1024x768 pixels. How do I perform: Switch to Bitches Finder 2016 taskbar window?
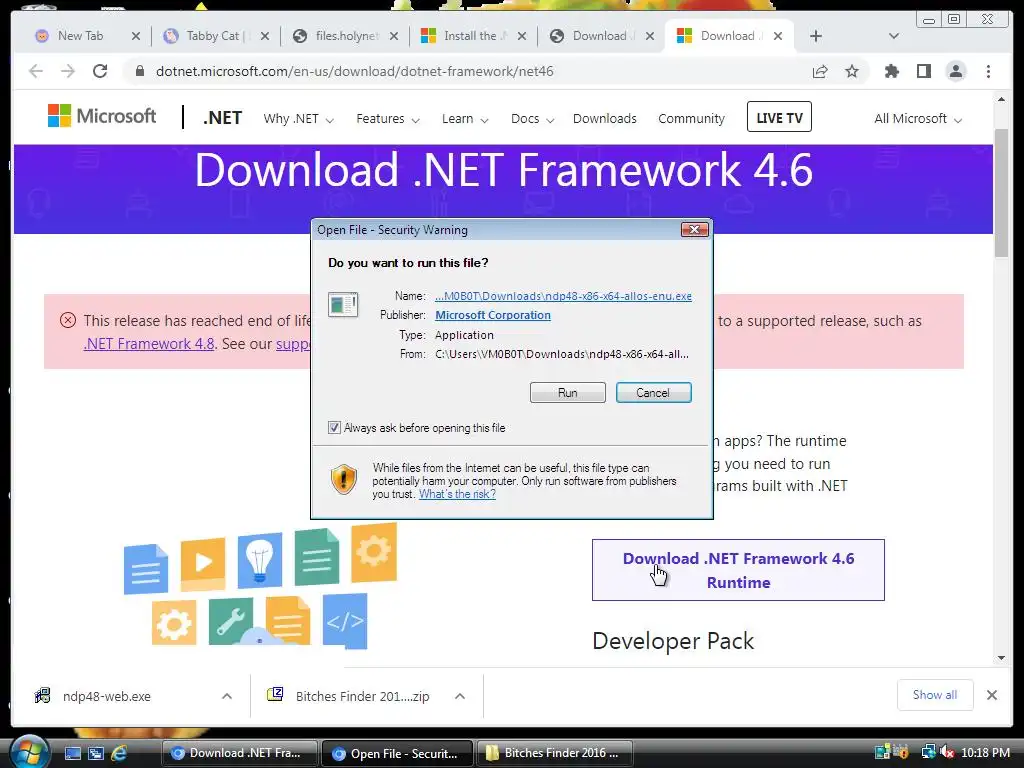[555, 753]
